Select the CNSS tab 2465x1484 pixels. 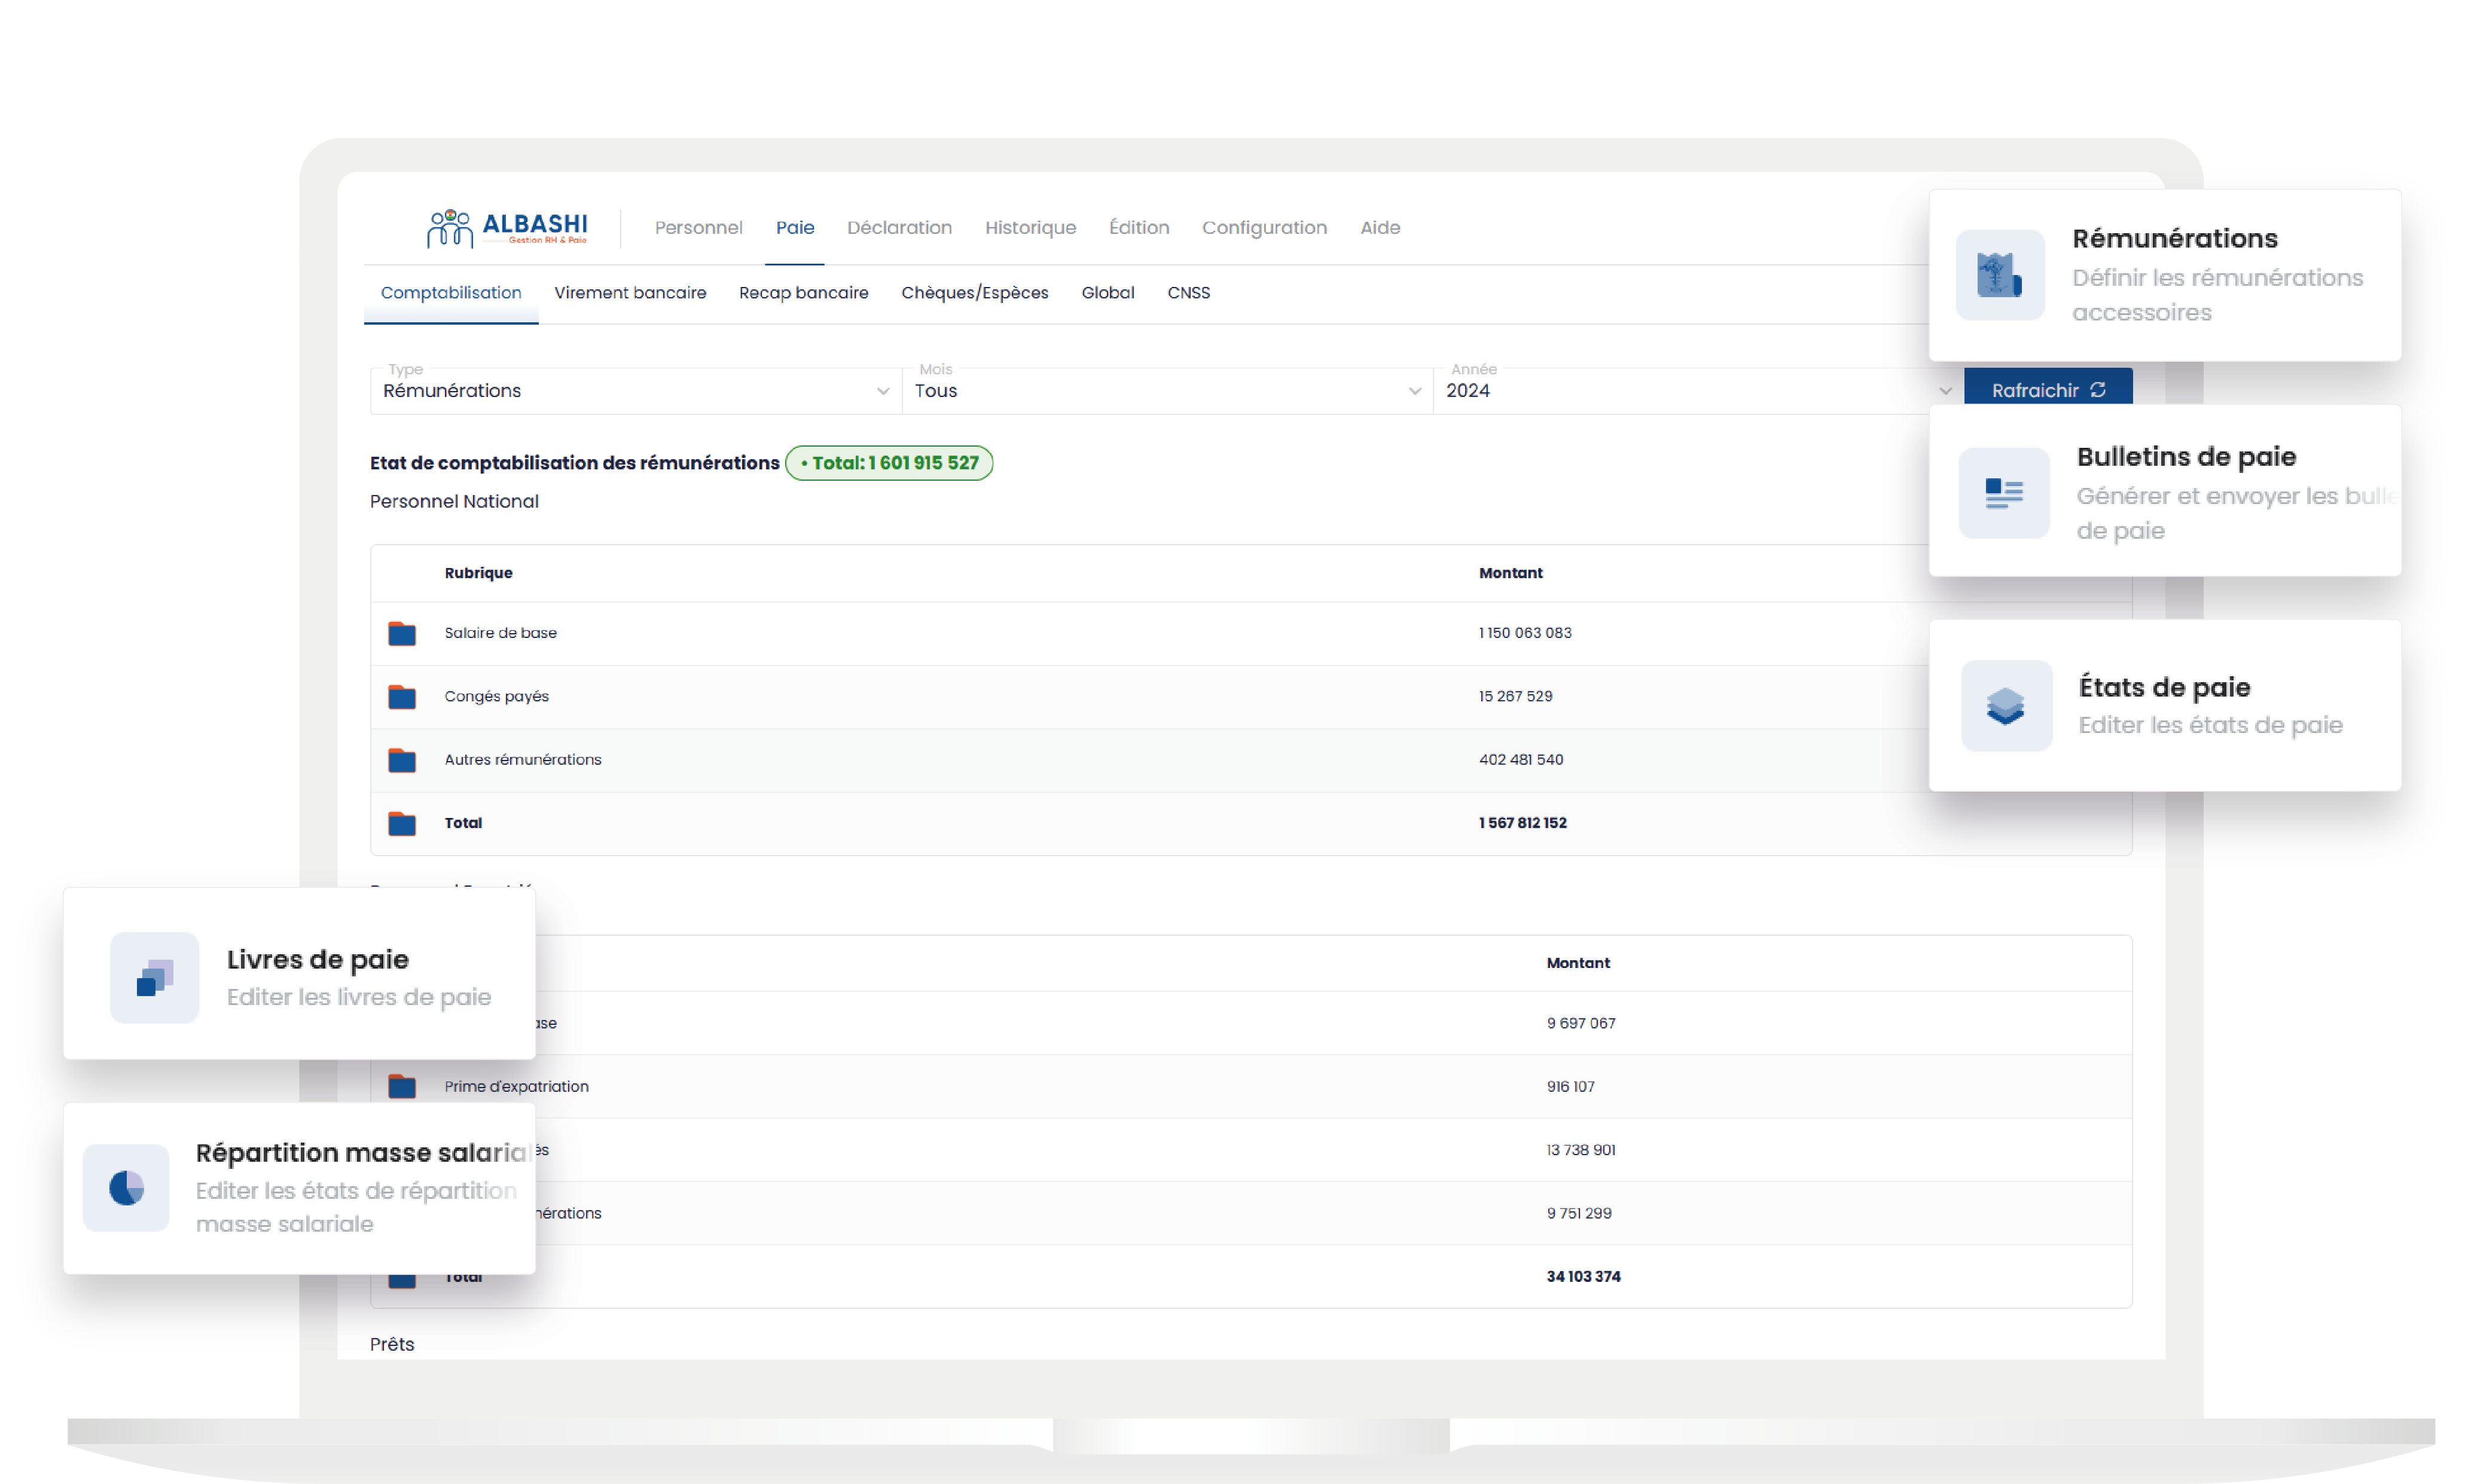(1188, 293)
